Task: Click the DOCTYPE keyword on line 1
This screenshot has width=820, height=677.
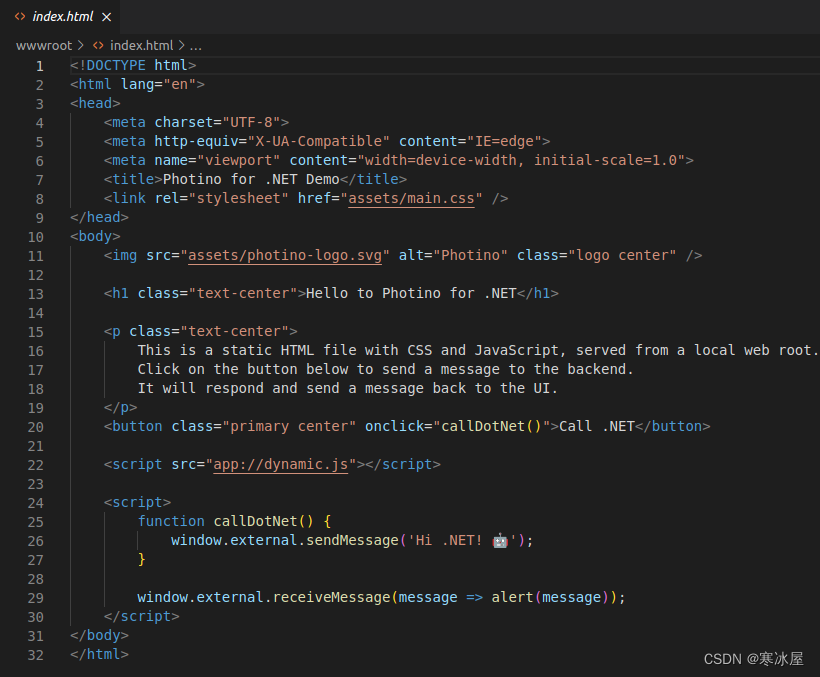Action: pos(116,65)
